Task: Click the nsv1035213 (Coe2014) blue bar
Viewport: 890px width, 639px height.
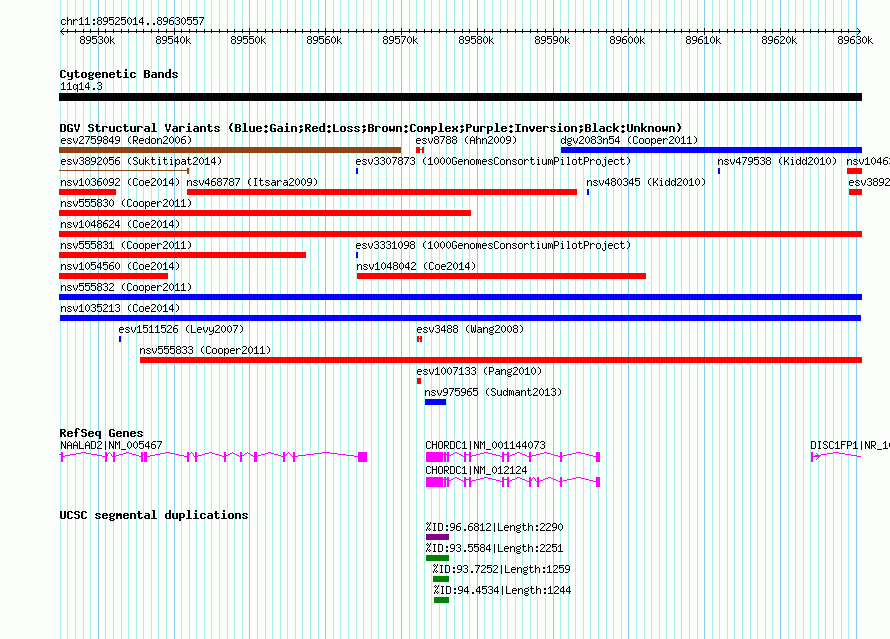Action: (460, 318)
